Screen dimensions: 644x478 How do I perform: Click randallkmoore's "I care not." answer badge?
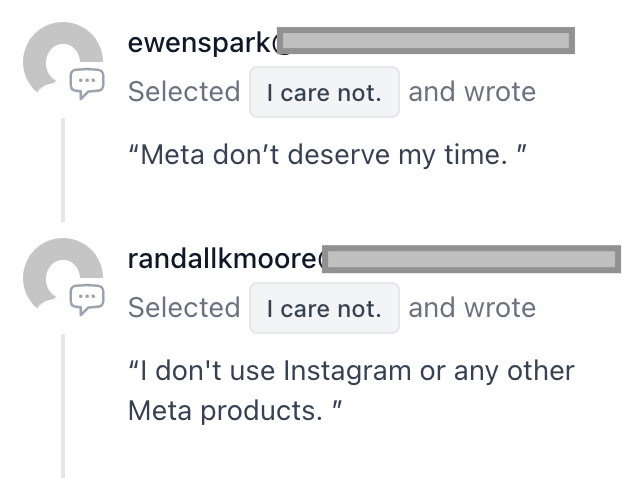(x=324, y=308)
